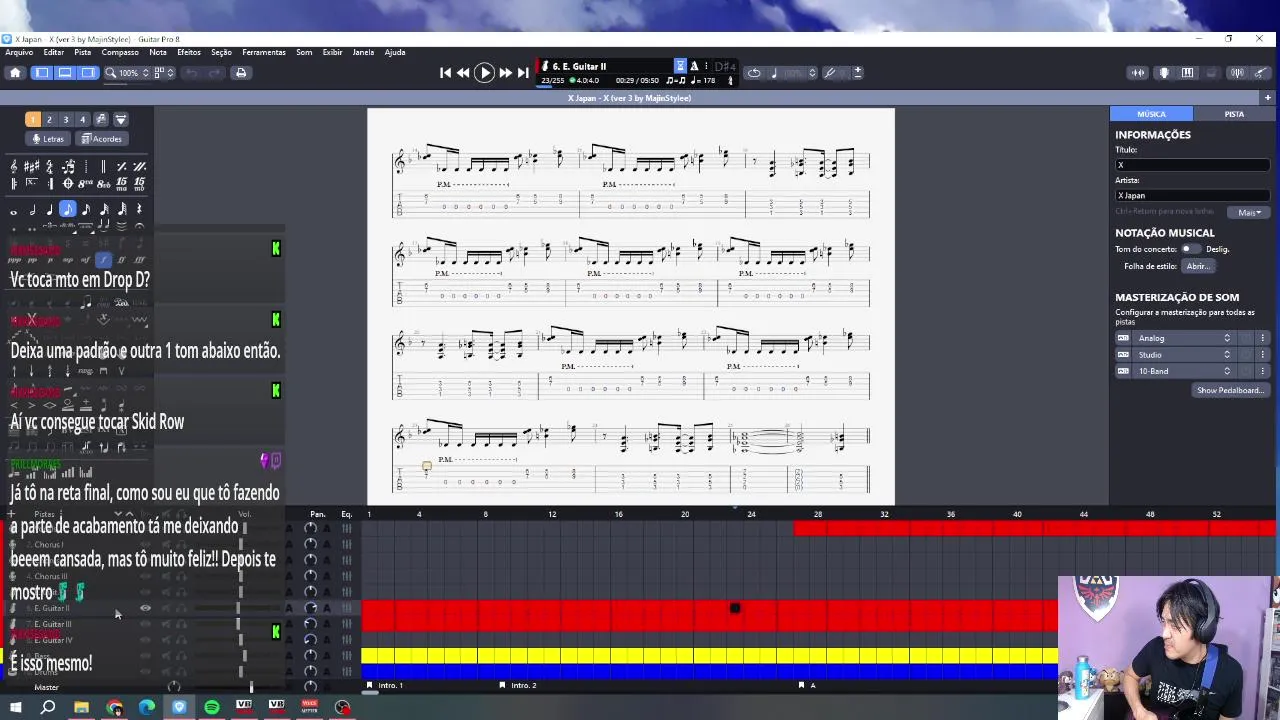1280x720 pixels.
Task: Toggle the metronome button
Action: pyautogui.click(x=694, y=66)
